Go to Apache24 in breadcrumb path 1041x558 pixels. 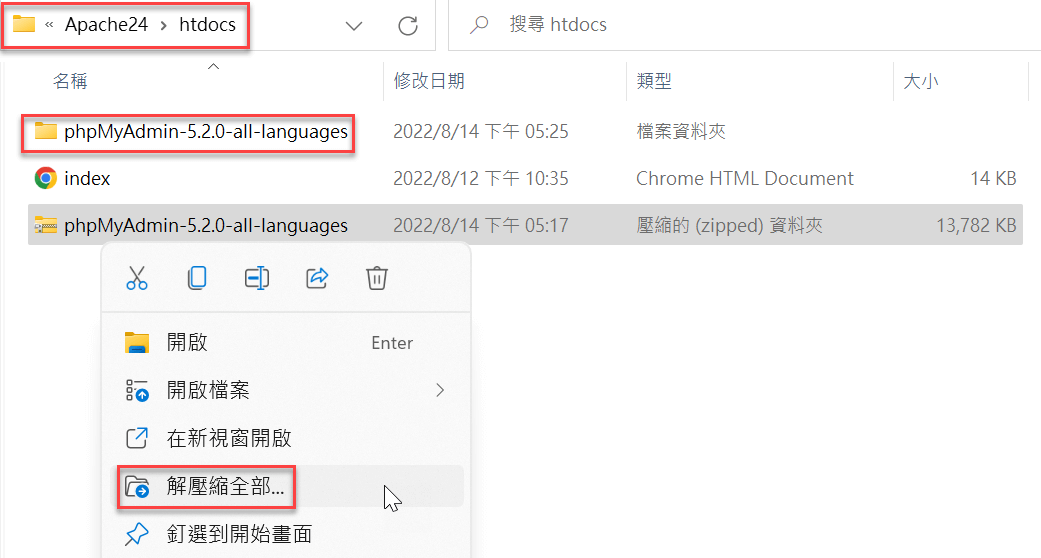coord(106,25)
